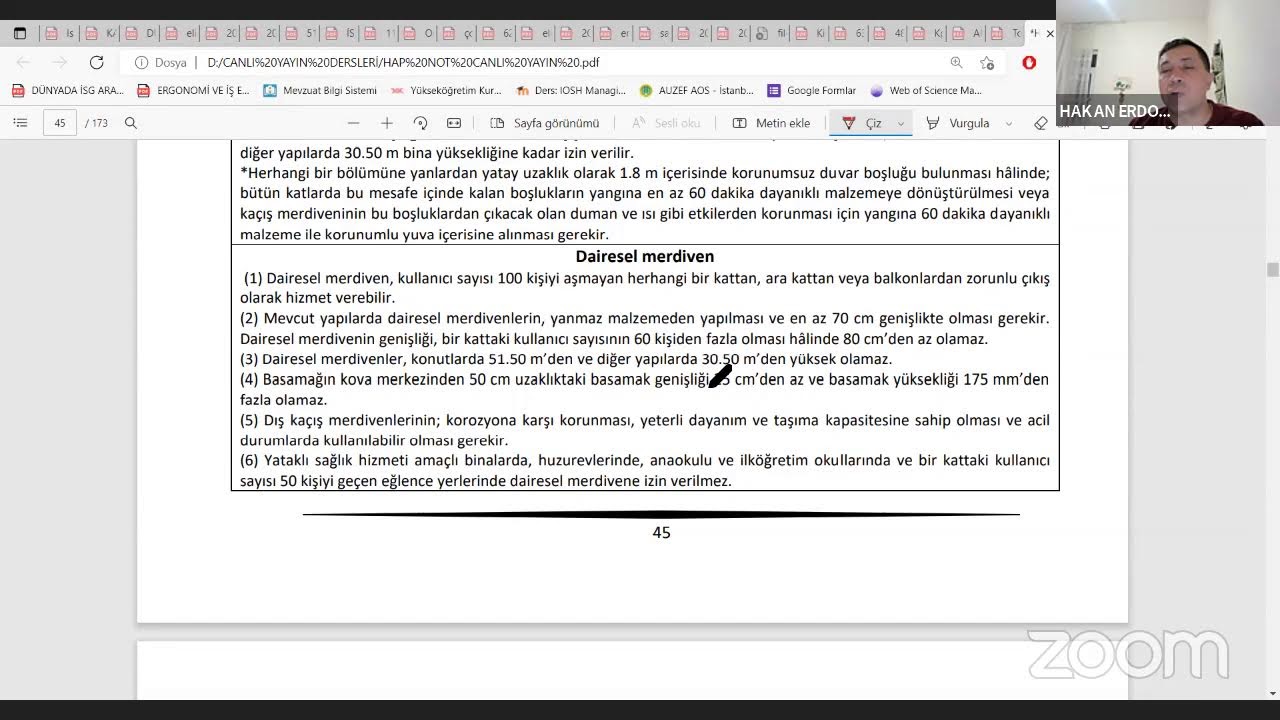
Task: Click the page scrollbar thumb
Action: tap(1272, 269)
